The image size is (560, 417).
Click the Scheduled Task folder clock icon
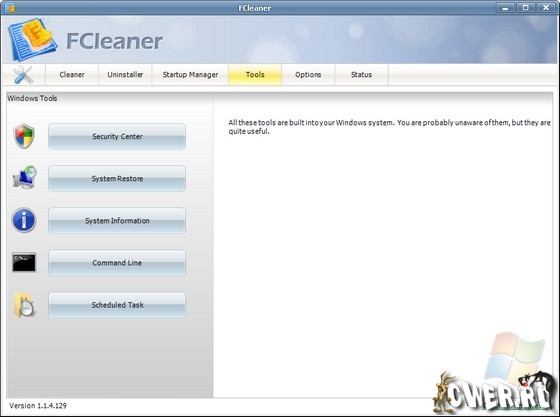(x=25, y=305)
